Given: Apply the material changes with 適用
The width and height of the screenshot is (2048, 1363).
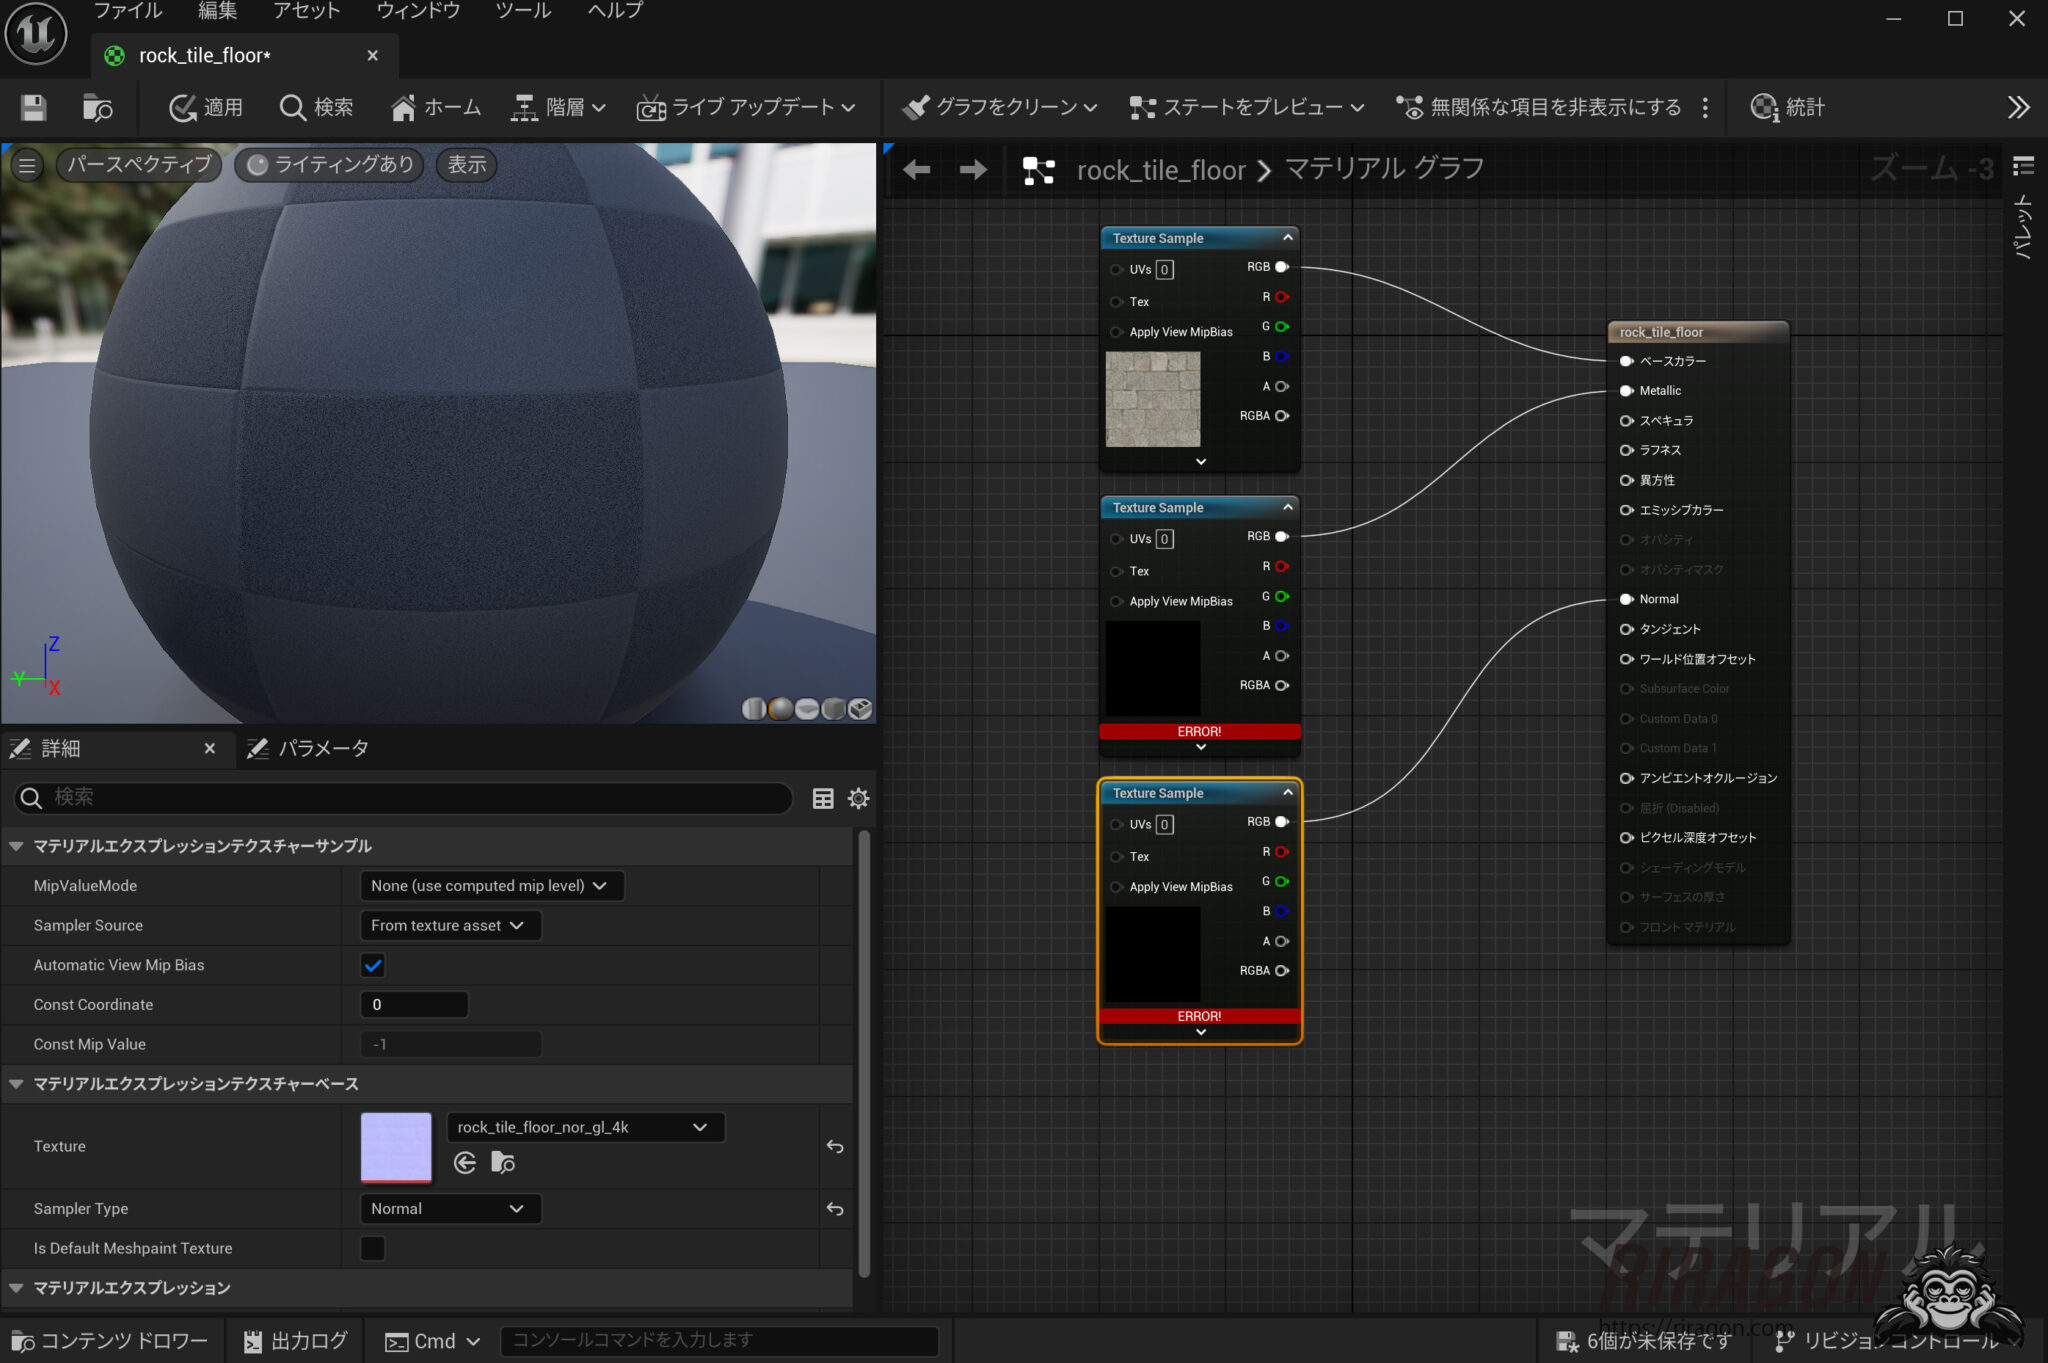Looking at the screenshot, I should 205,107.
